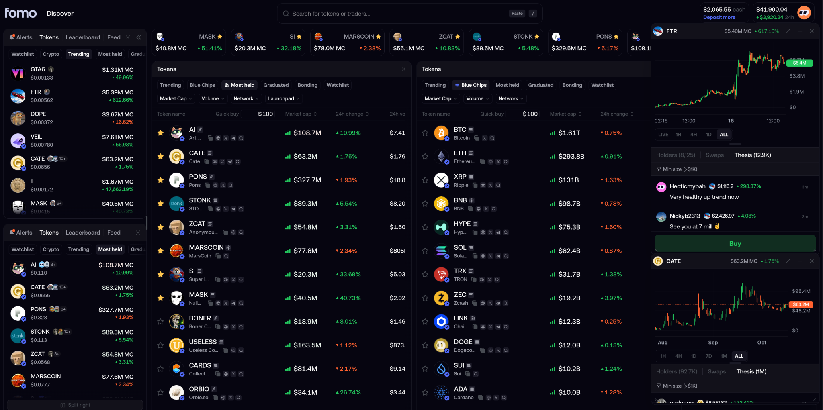Screen dimensions: 823x410
Task: Click the Deposit more link
Action: click(719, 17)
